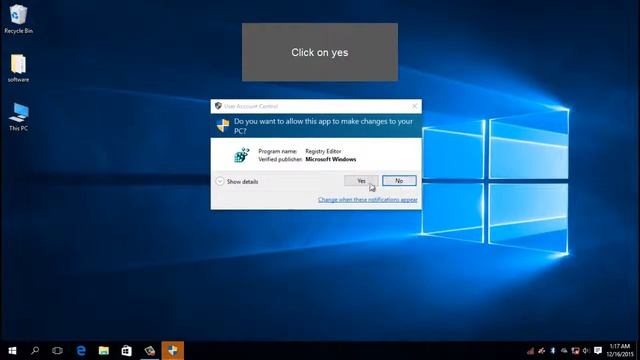640x360 pixels.
Task: Launch Microsoft Edge from the taskbar
Action: [x=81, y=351]
